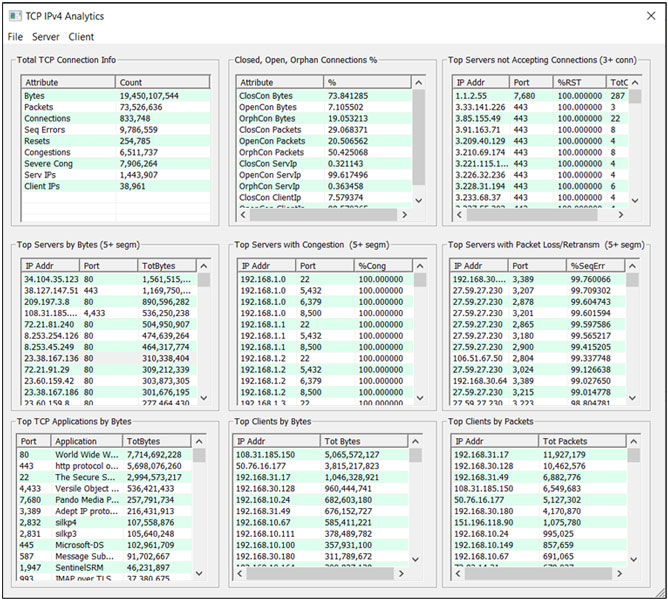Click the TCP IPv4 Analytics window icon

coord(15,16)
